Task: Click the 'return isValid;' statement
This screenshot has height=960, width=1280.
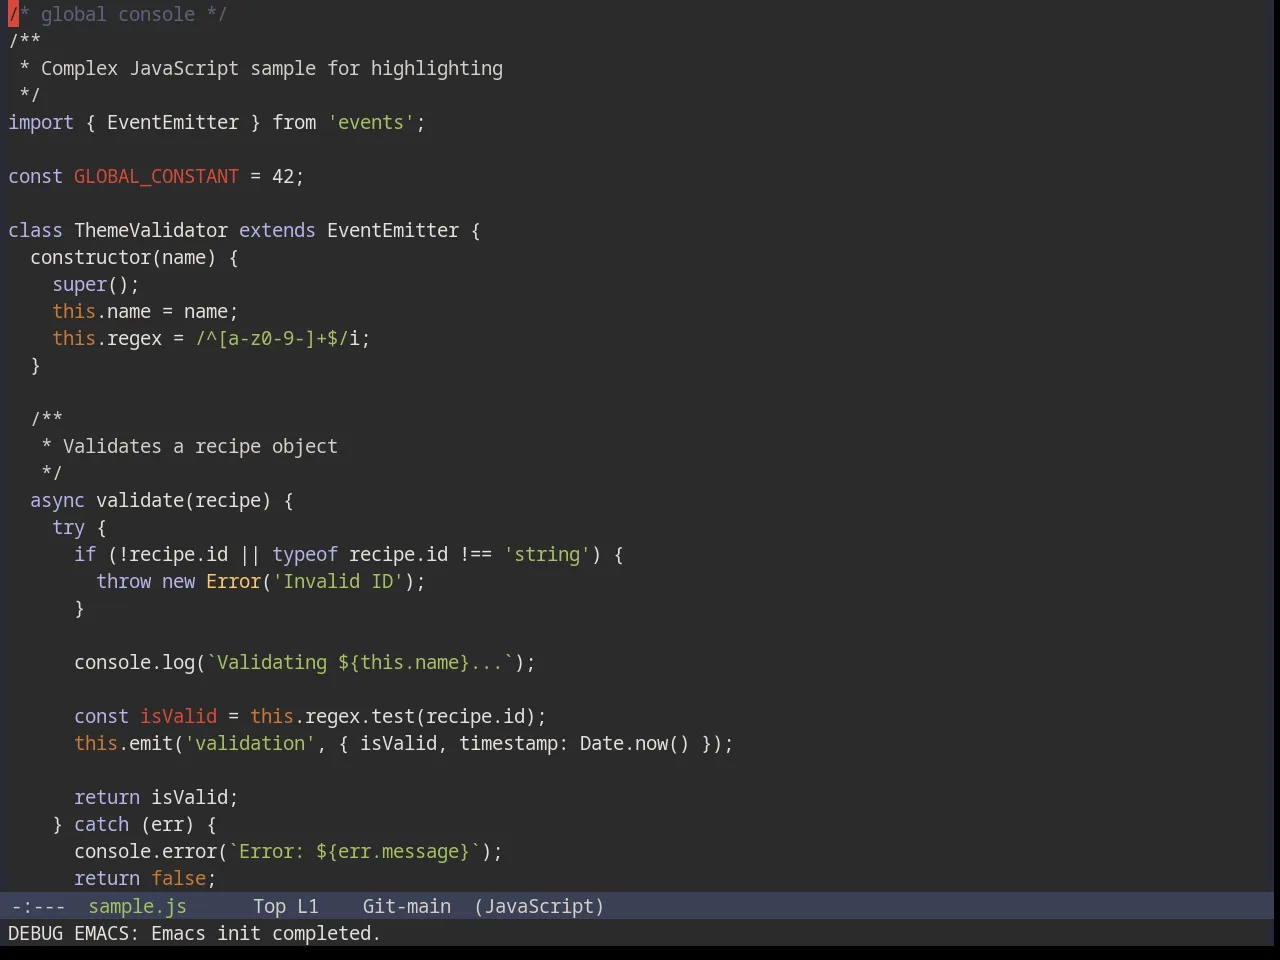Action: [156, 797]
